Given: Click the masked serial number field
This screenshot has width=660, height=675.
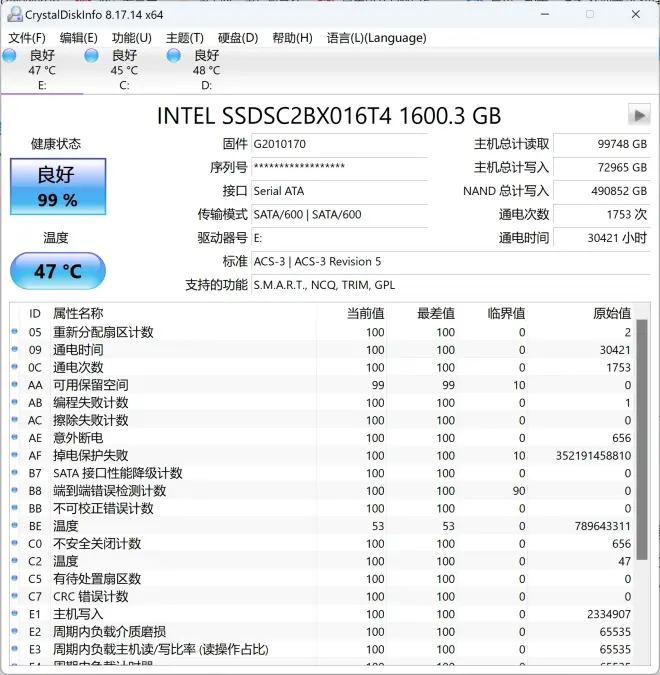Looking at the screenshot, I should point(339,167).
